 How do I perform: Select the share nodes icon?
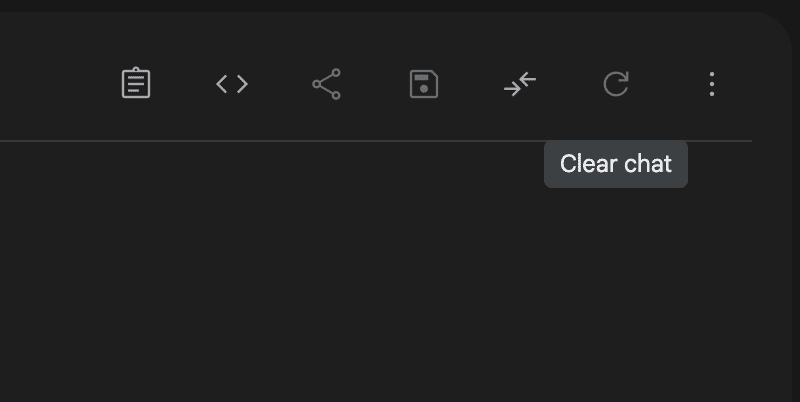tap(327, 84)
